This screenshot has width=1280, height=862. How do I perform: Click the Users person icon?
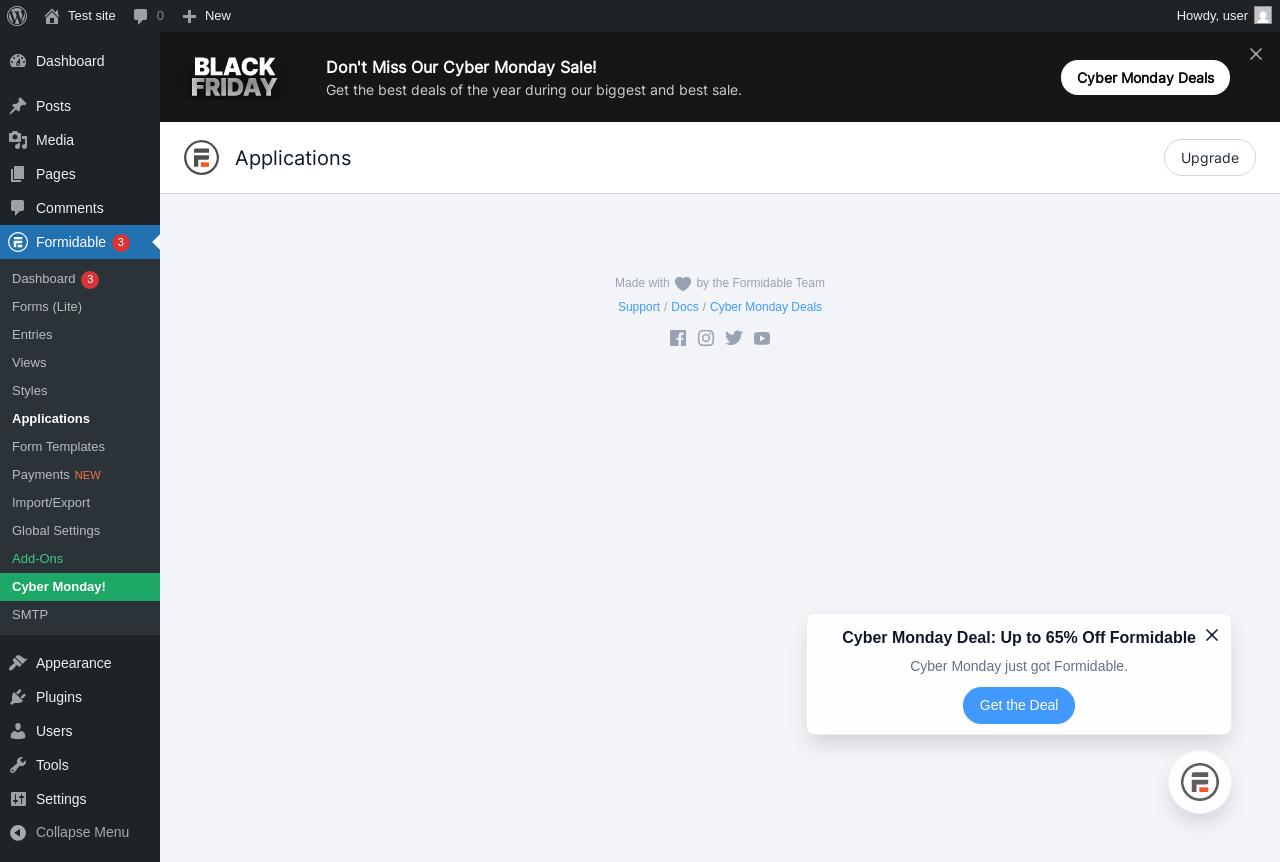18,731
